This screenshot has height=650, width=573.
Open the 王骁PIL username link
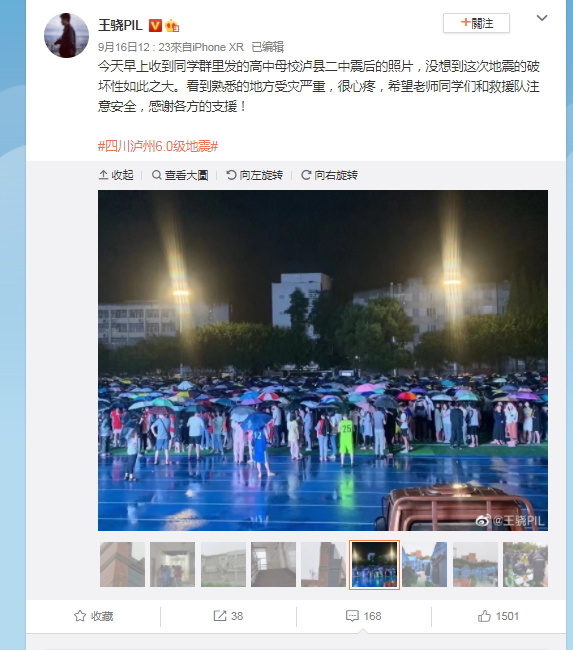pyautogui.click(x=120, y=26)
